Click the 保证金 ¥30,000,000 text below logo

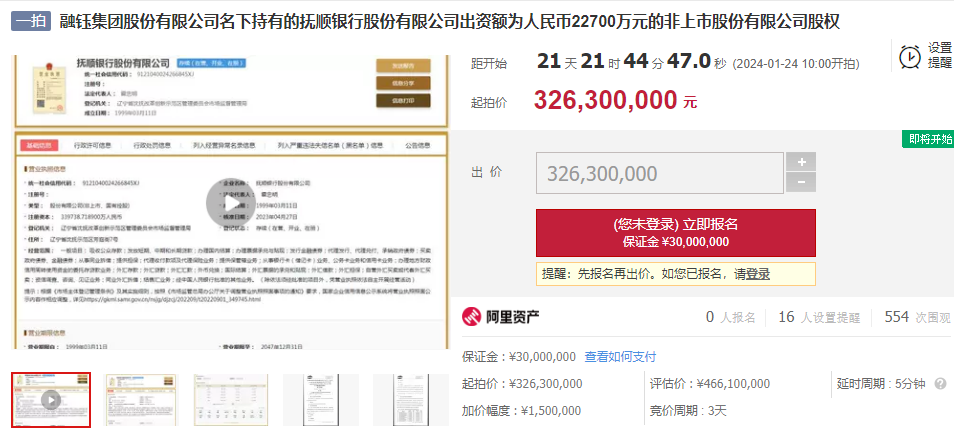coord(519,357)
